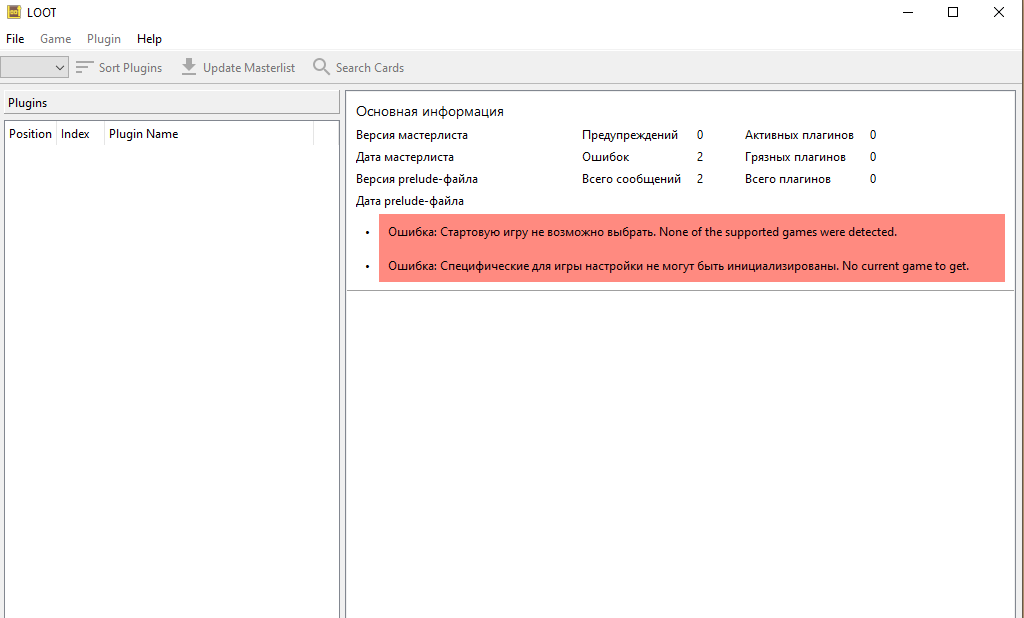
Task: Click the Plugins panel title
Action: click(x=27, y=103)
